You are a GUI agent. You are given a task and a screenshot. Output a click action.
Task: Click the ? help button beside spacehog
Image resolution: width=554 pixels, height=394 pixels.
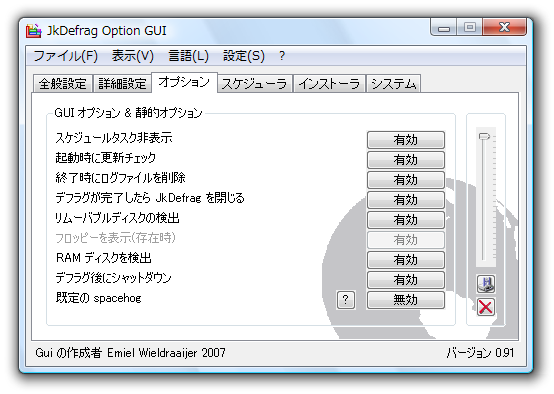point(346,300)
